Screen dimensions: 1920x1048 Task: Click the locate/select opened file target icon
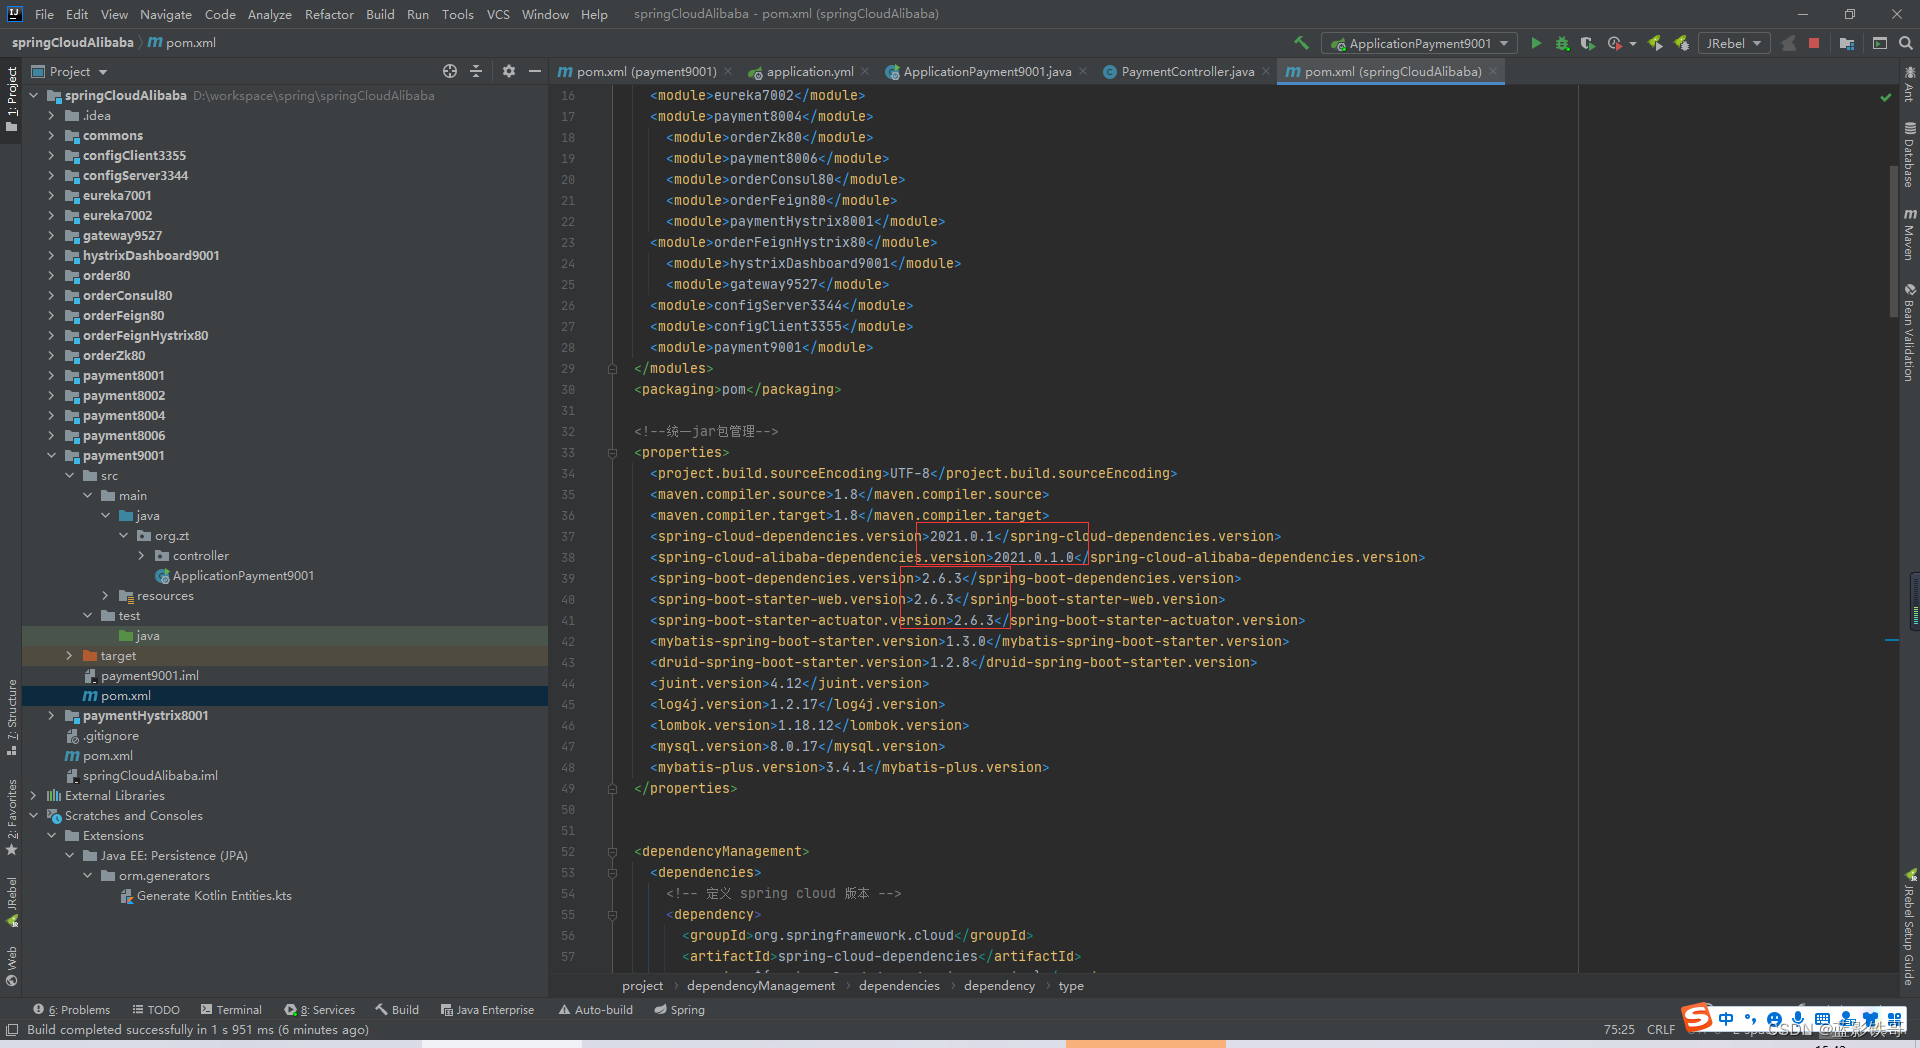click(x=450, y=71)
